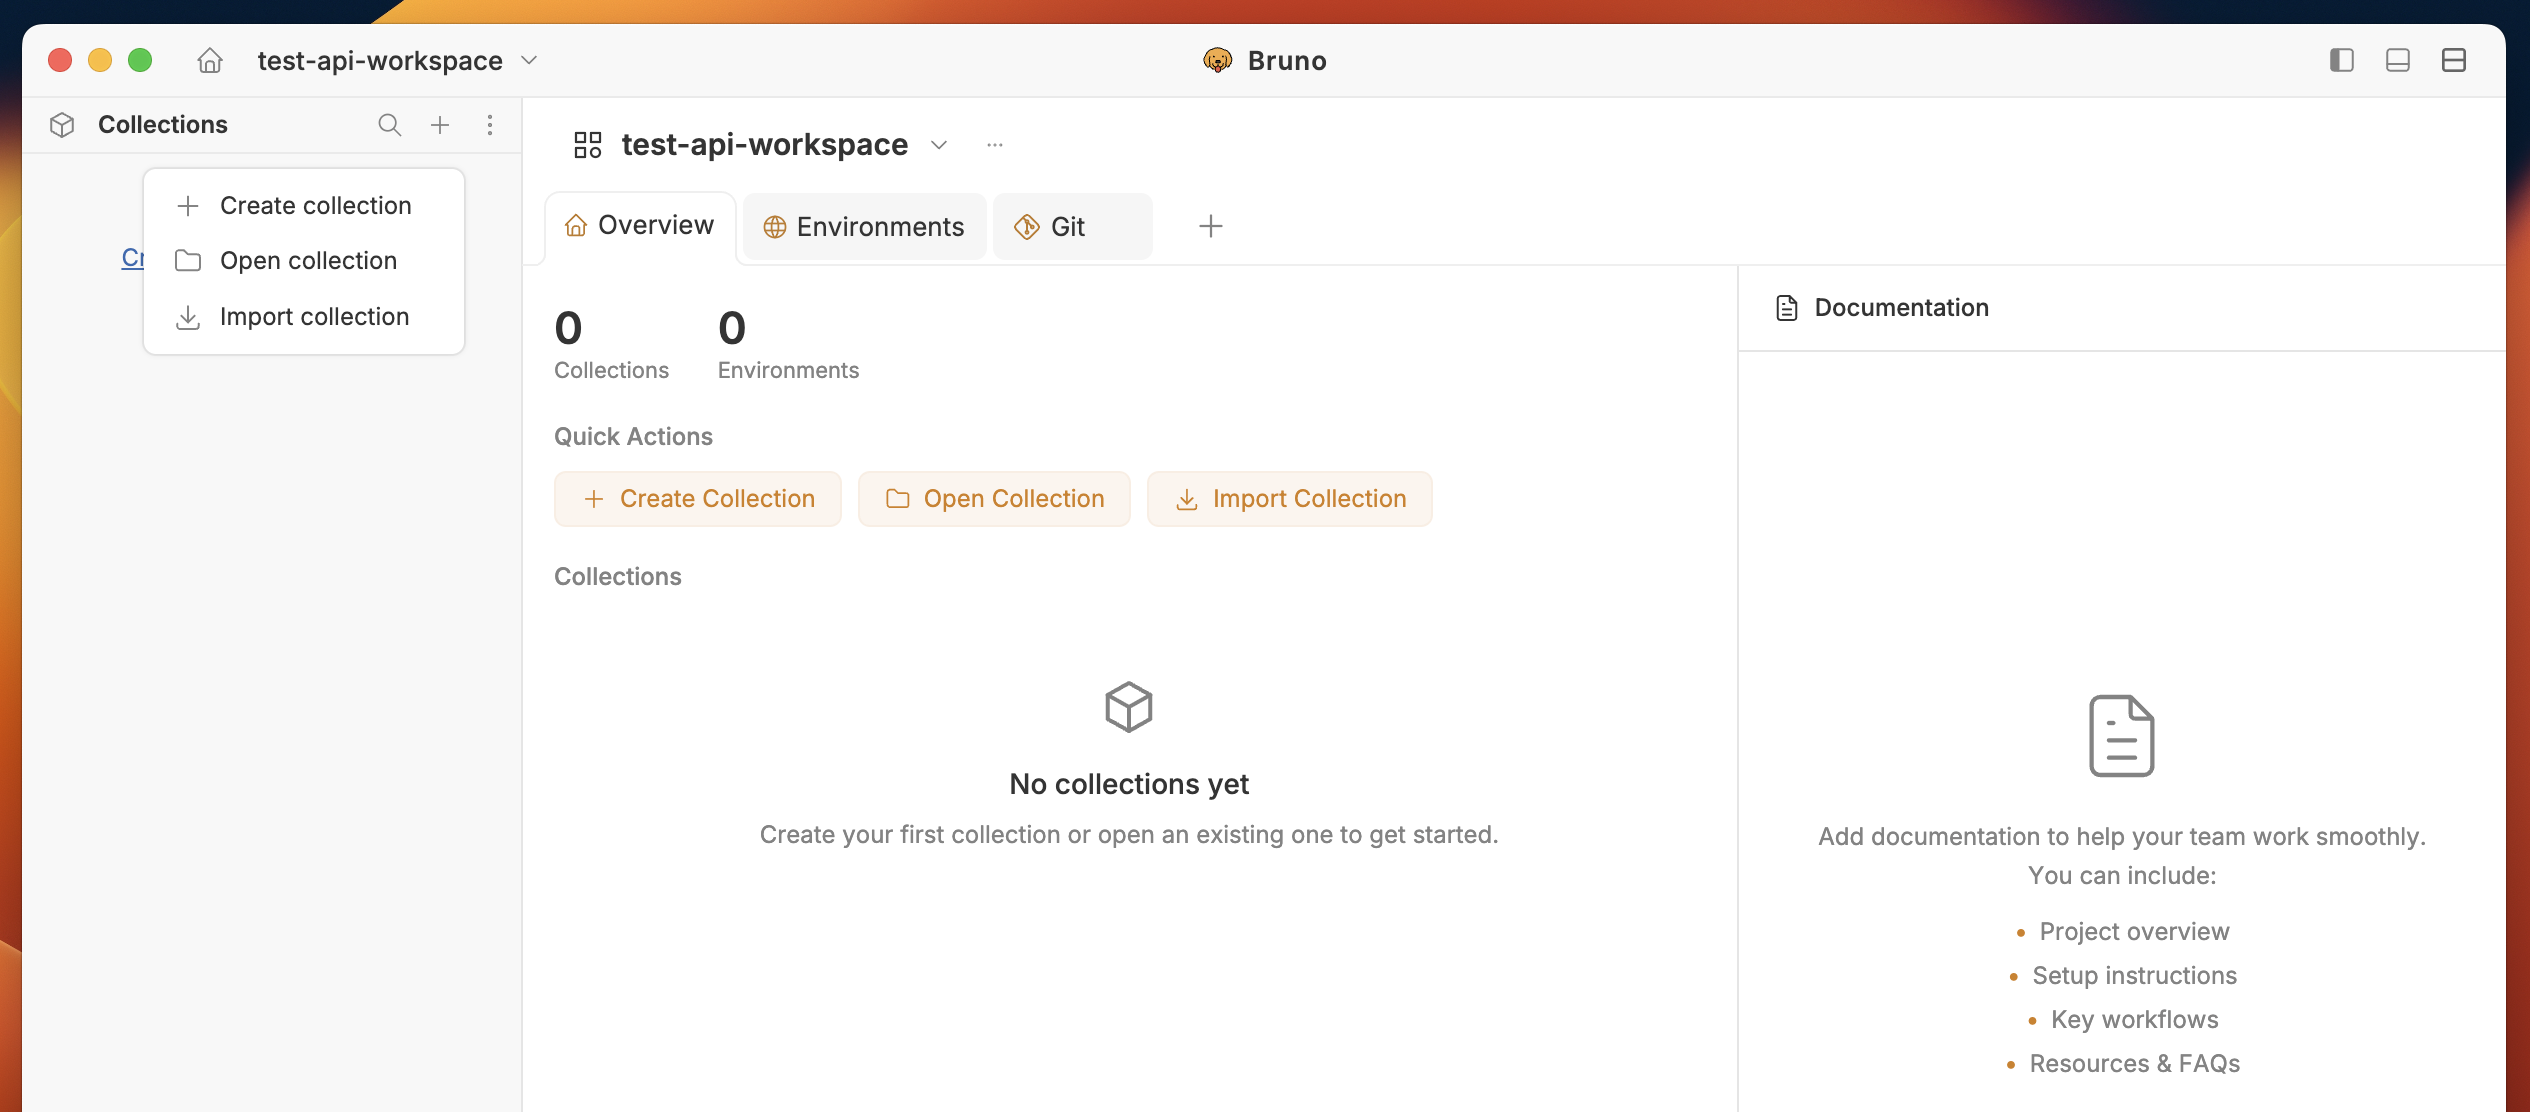Image resolution: width=2530 pixels, height=1112 pixels.
Task: Click the Documentation page icon
Action: (1787, 307)
